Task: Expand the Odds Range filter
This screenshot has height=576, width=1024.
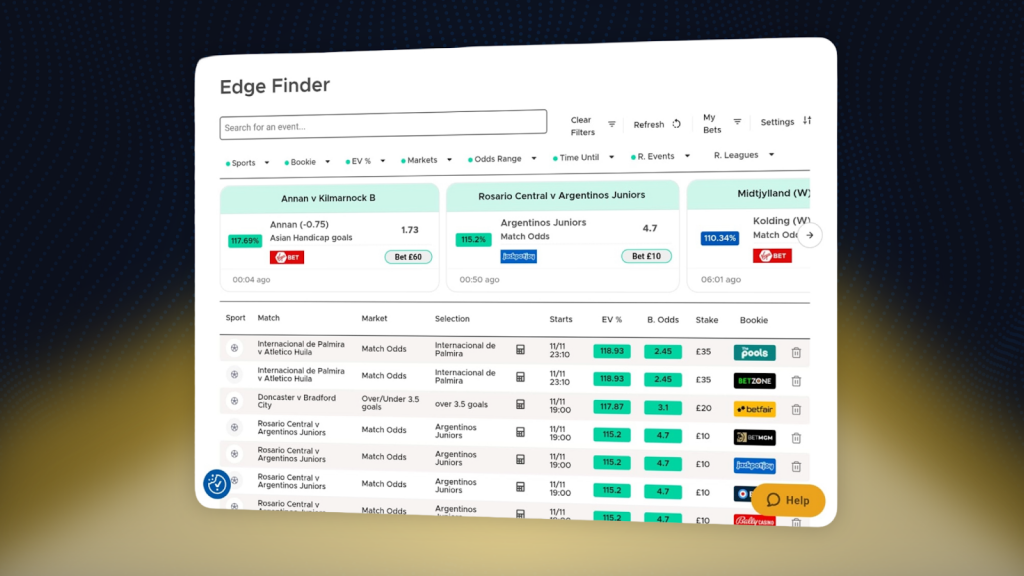Action: (x=498, y=158)
